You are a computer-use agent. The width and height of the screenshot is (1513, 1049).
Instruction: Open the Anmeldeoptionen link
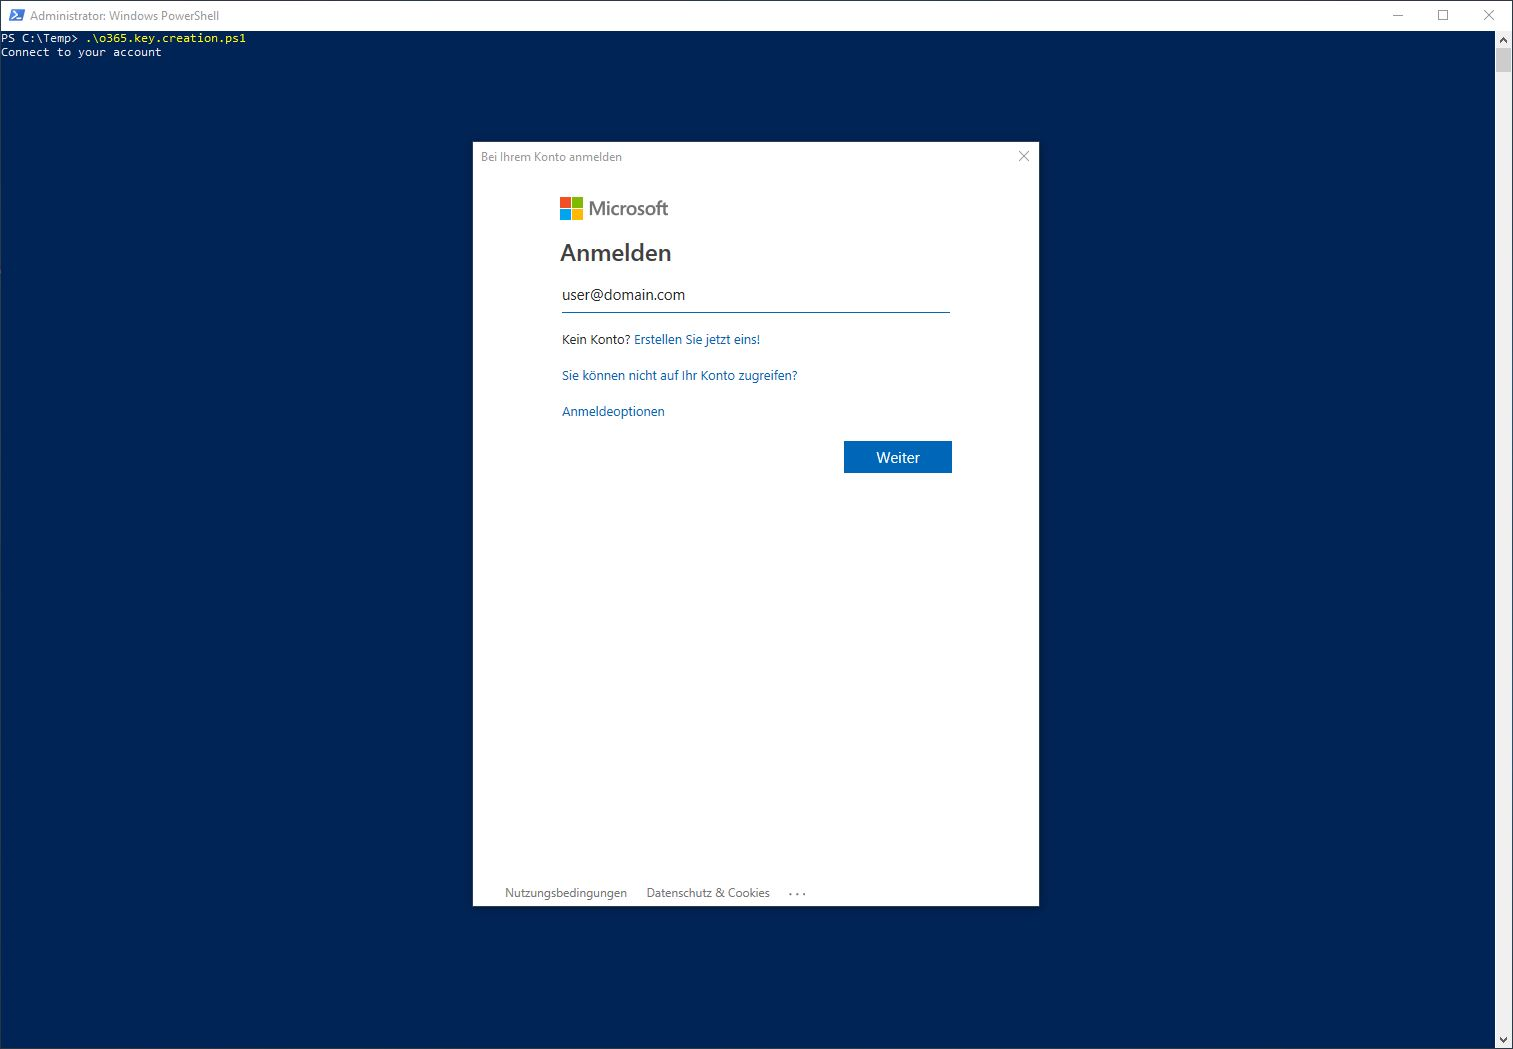[x=613, y=412]
